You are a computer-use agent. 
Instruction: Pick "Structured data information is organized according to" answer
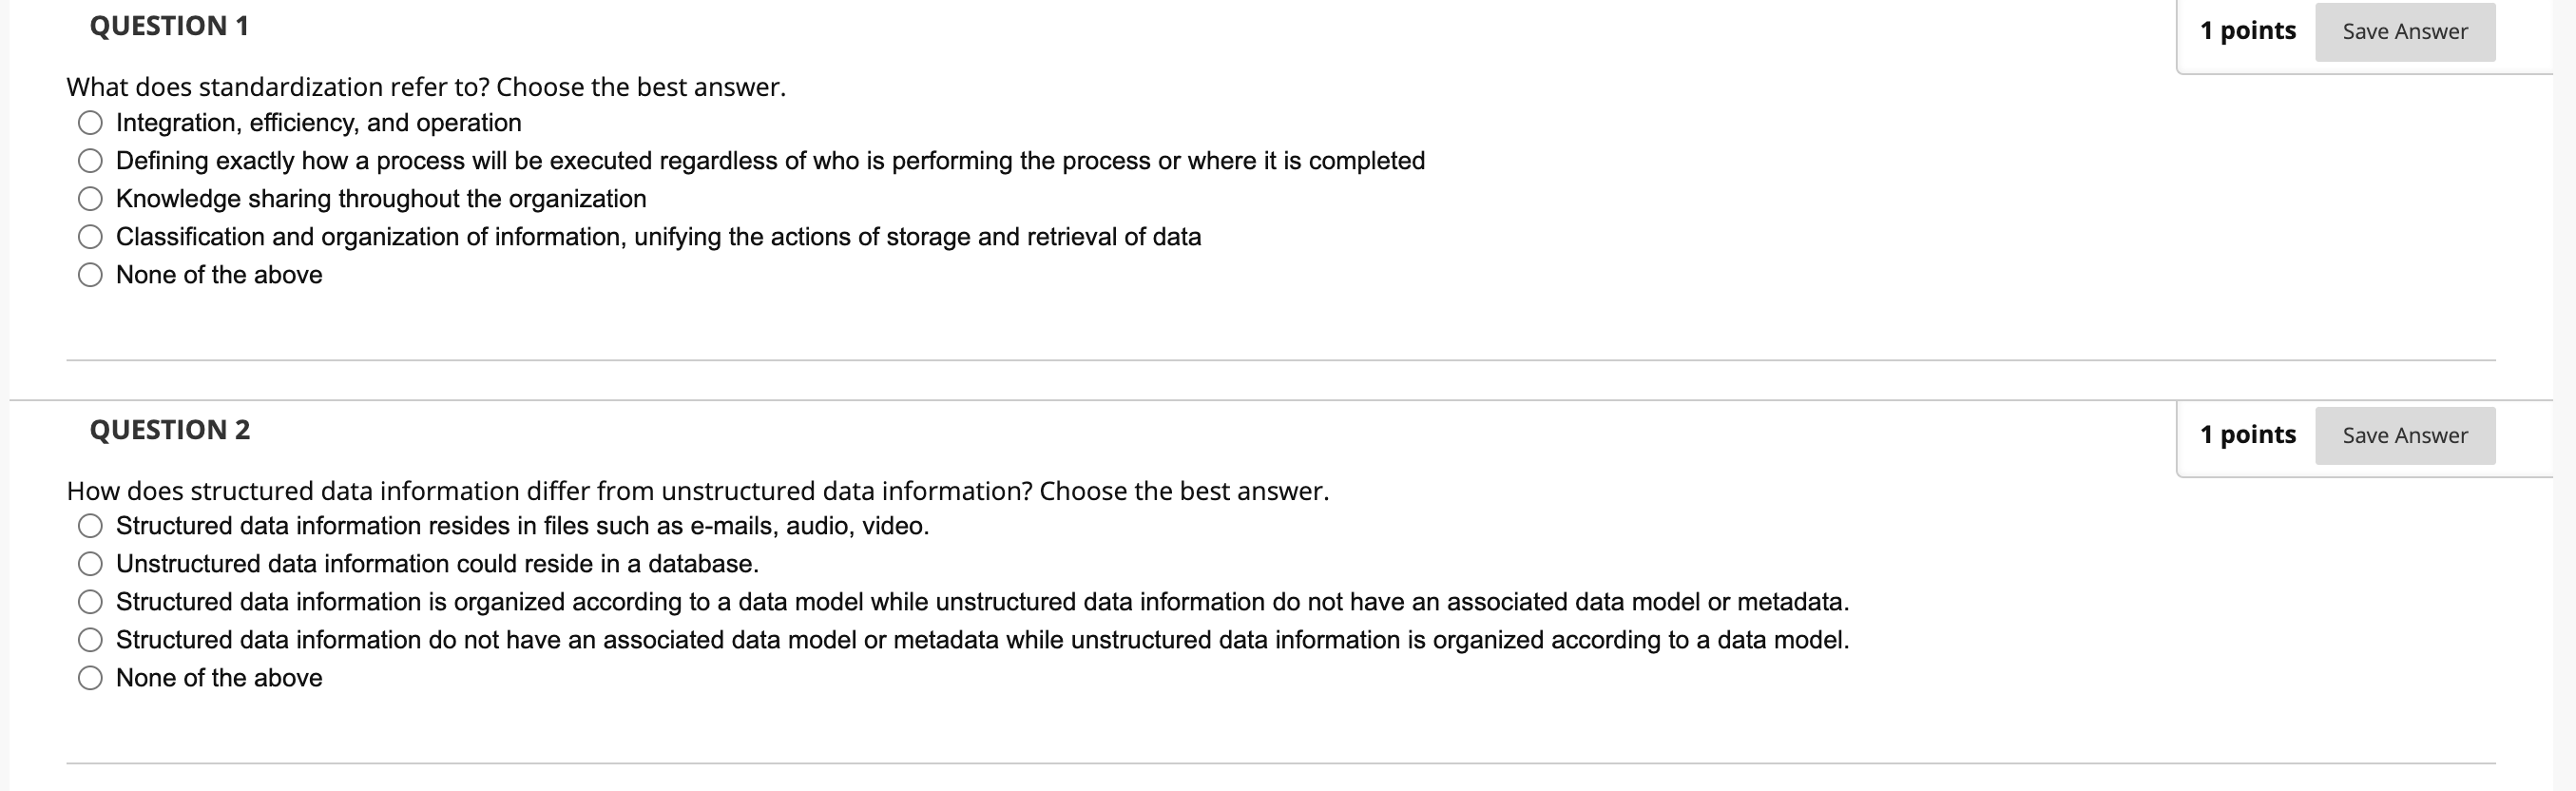tap(90, 601)
